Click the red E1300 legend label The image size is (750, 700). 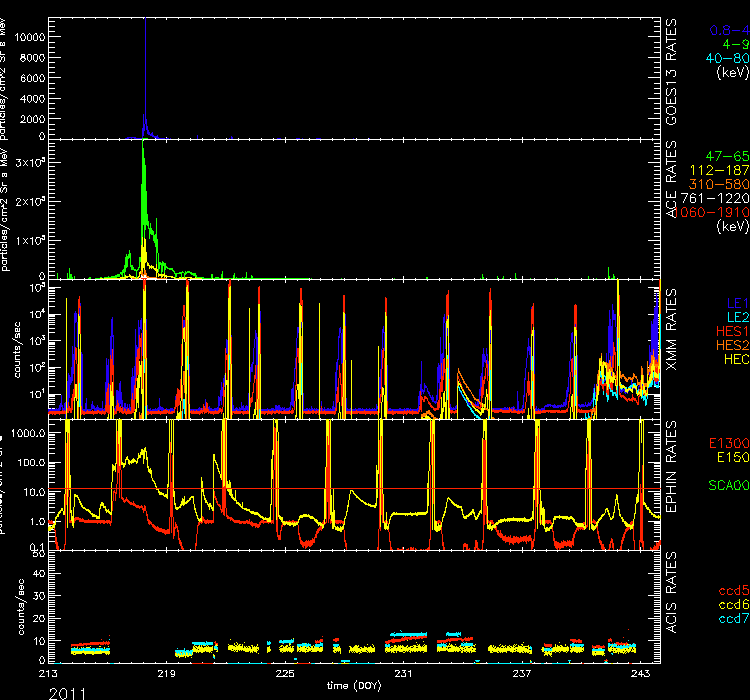[x=726, y=441]
